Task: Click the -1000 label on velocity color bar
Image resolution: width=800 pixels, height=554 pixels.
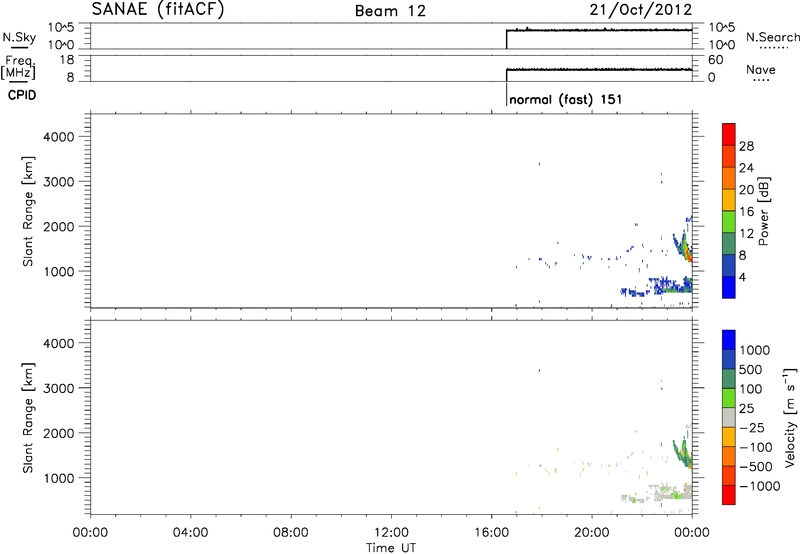Action: tap(759, 486)
